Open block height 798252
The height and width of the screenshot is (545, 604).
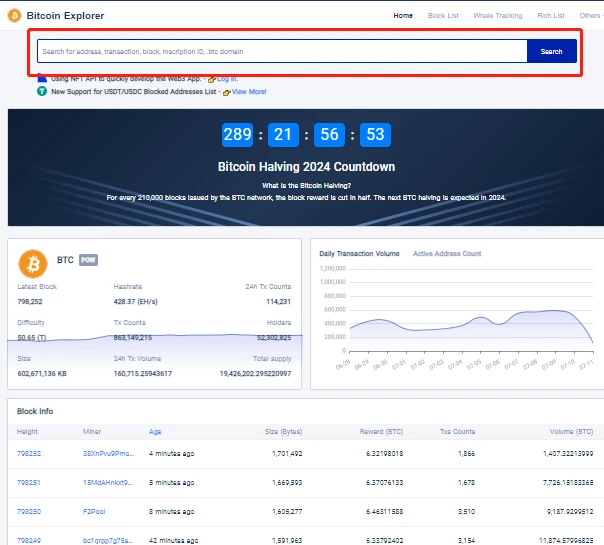29,453
